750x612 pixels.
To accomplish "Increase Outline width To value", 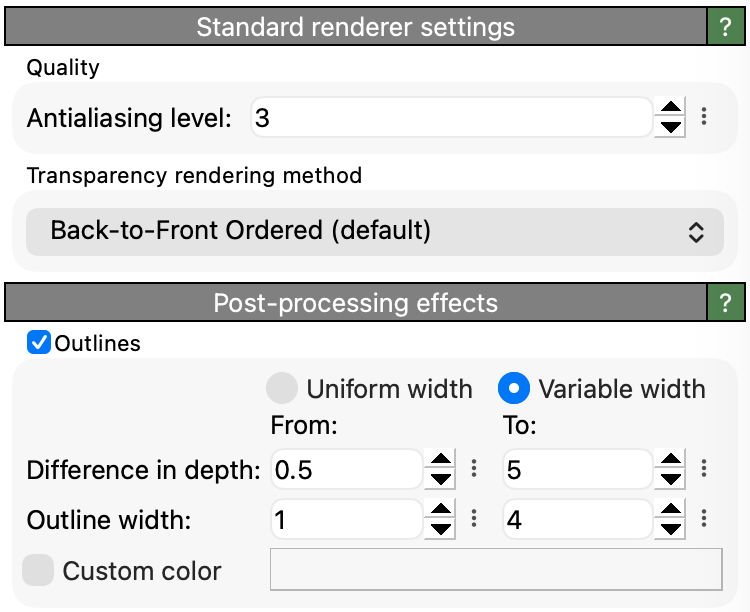I will pyautogui.click(x=670, y=509).
